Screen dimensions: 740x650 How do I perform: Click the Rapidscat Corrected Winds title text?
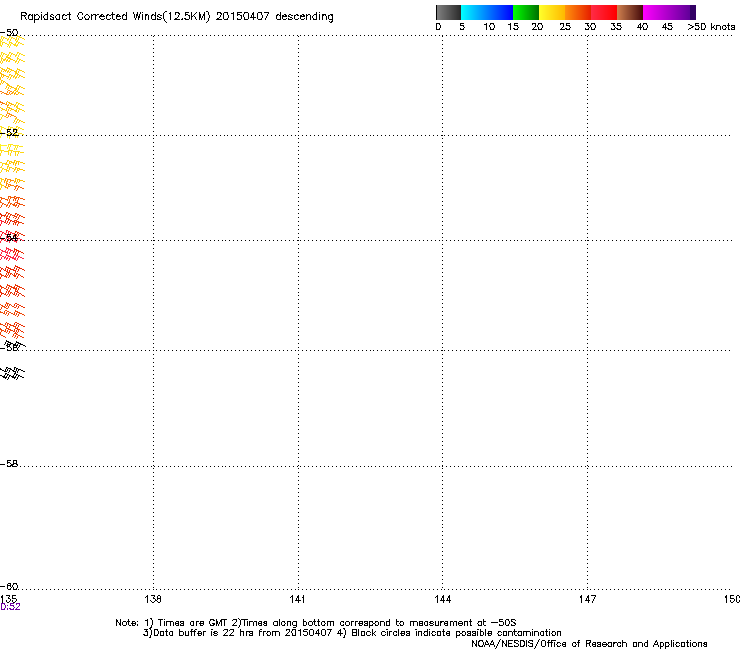pos(177,17)
